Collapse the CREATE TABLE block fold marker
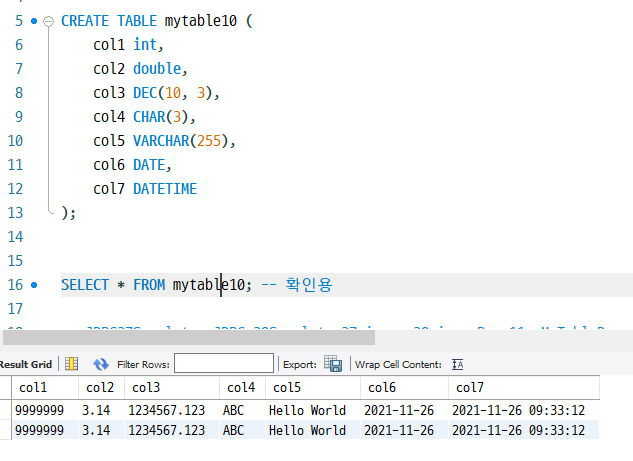Viewport: 633px width, 461px height. click(48, 21)
